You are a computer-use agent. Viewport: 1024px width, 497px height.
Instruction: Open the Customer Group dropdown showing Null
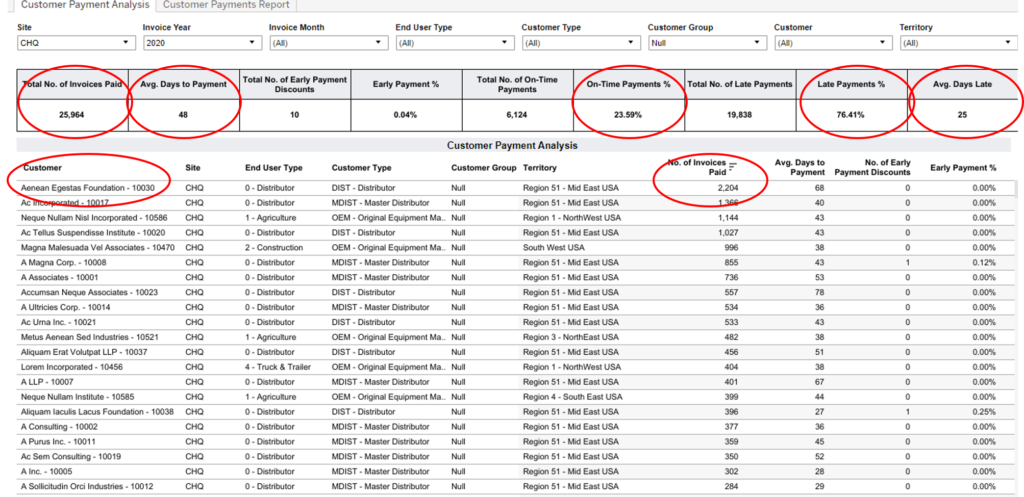click(707, 43)
